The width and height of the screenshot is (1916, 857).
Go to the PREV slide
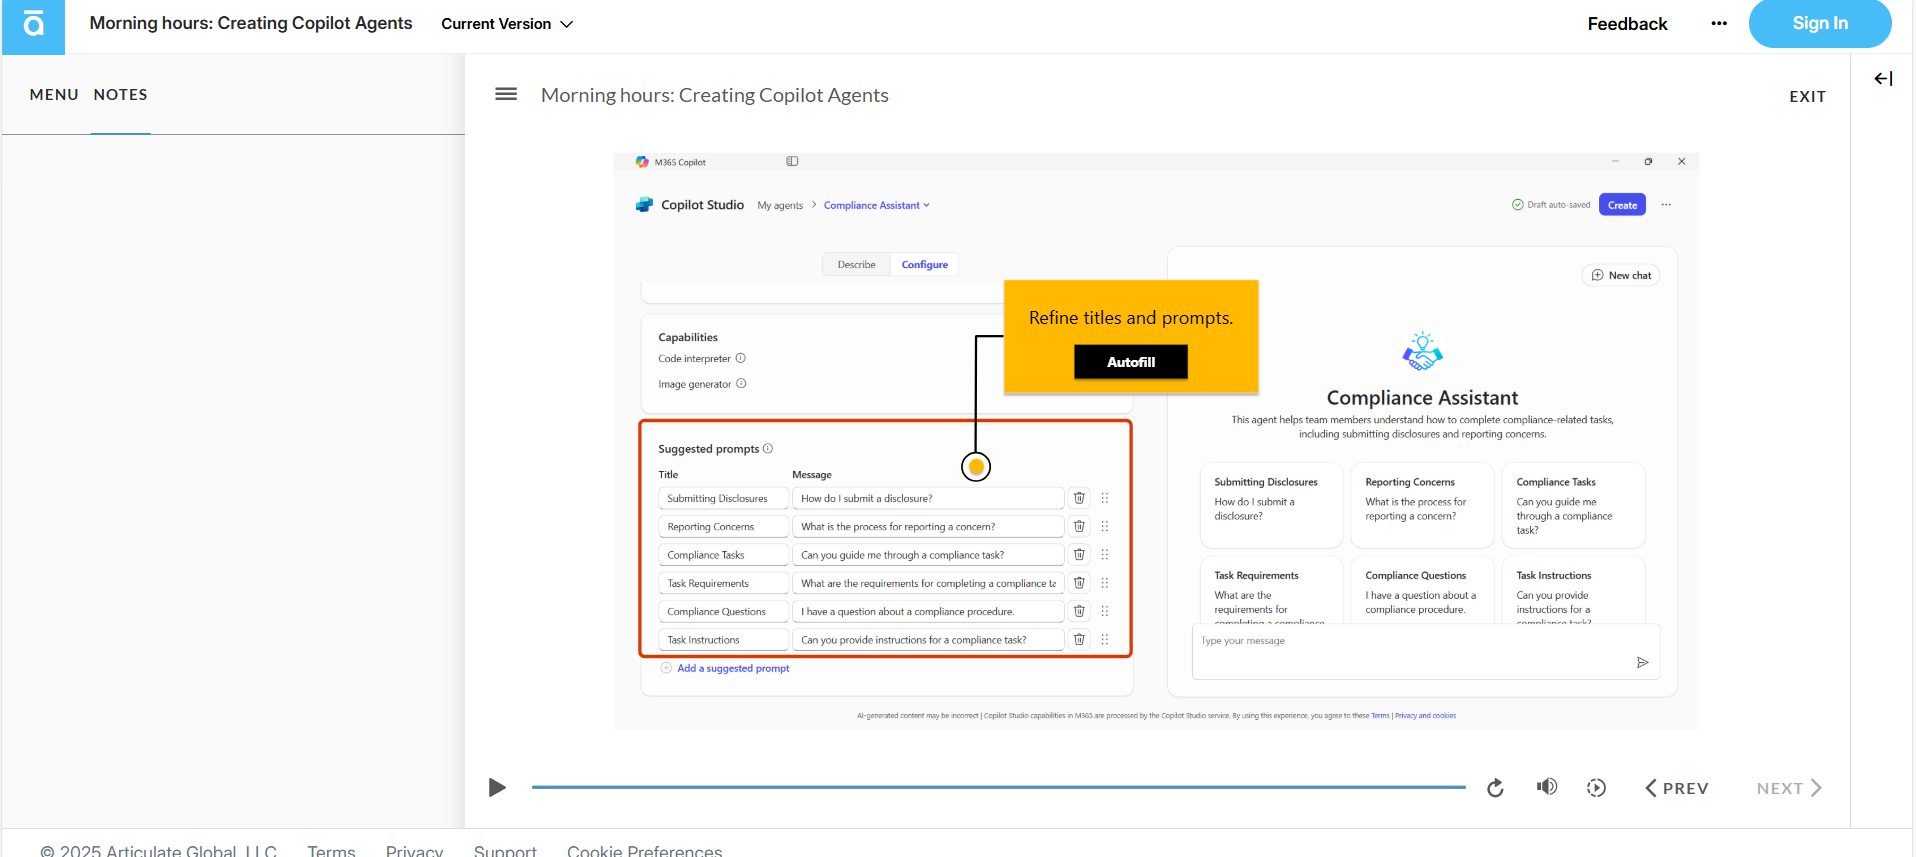[x=1677, y=788]
